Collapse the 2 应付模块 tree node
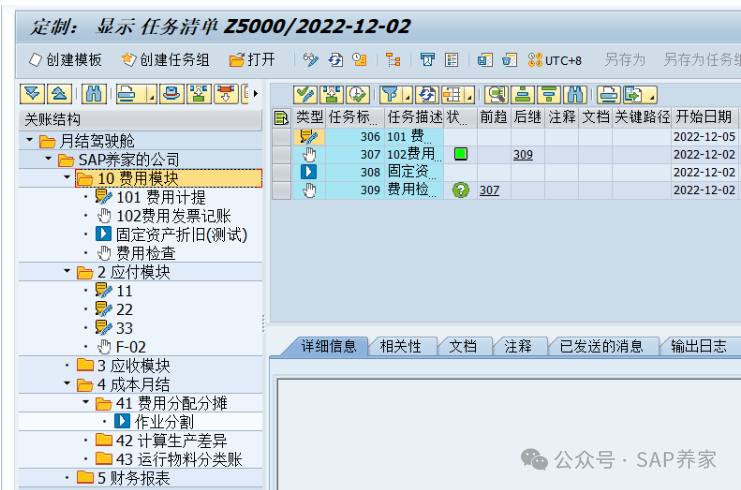This screenshot has width=741, height=490. [x=67, y=272]
